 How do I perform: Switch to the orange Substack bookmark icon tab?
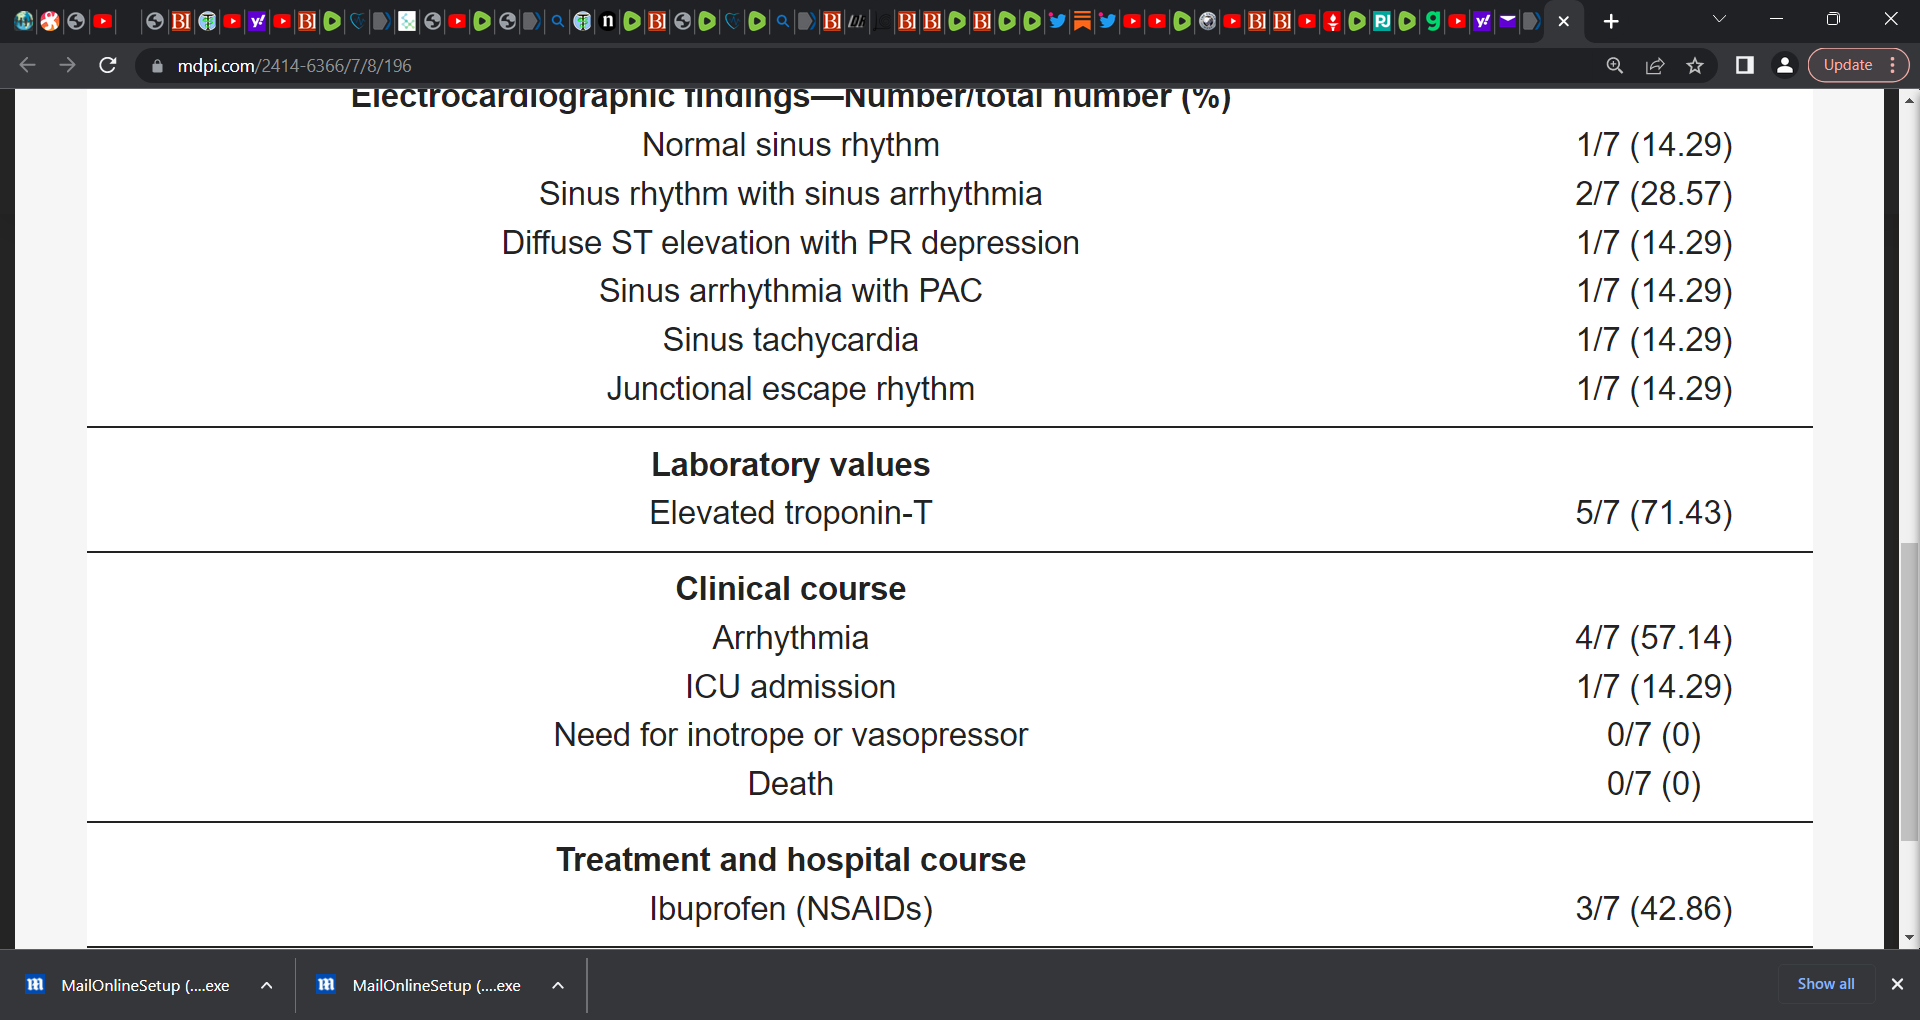pyautogui.click(x=1082, y=21)
